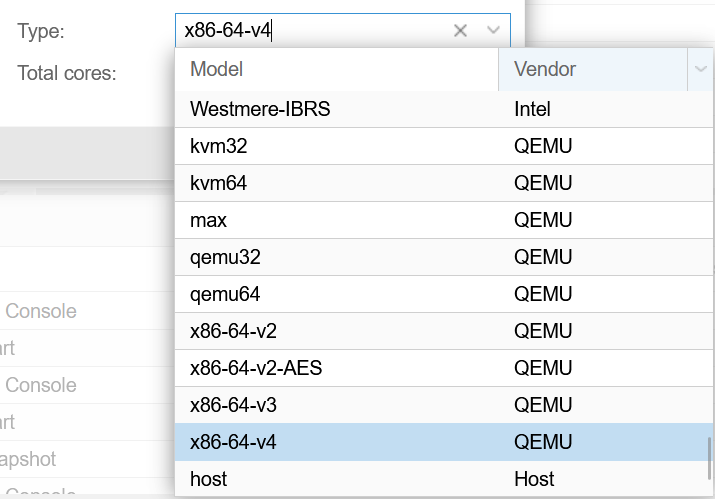The height and width of the screenshot is (499, 715).
Task: Sort list by Model column header
Action: (x=337, y=69)
